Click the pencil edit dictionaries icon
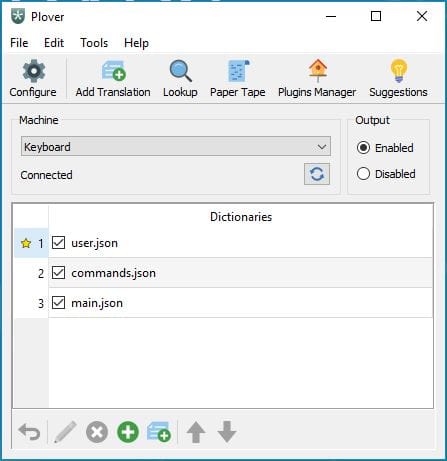The width and height of the screenshot is (447, 461). click(65, 432)
